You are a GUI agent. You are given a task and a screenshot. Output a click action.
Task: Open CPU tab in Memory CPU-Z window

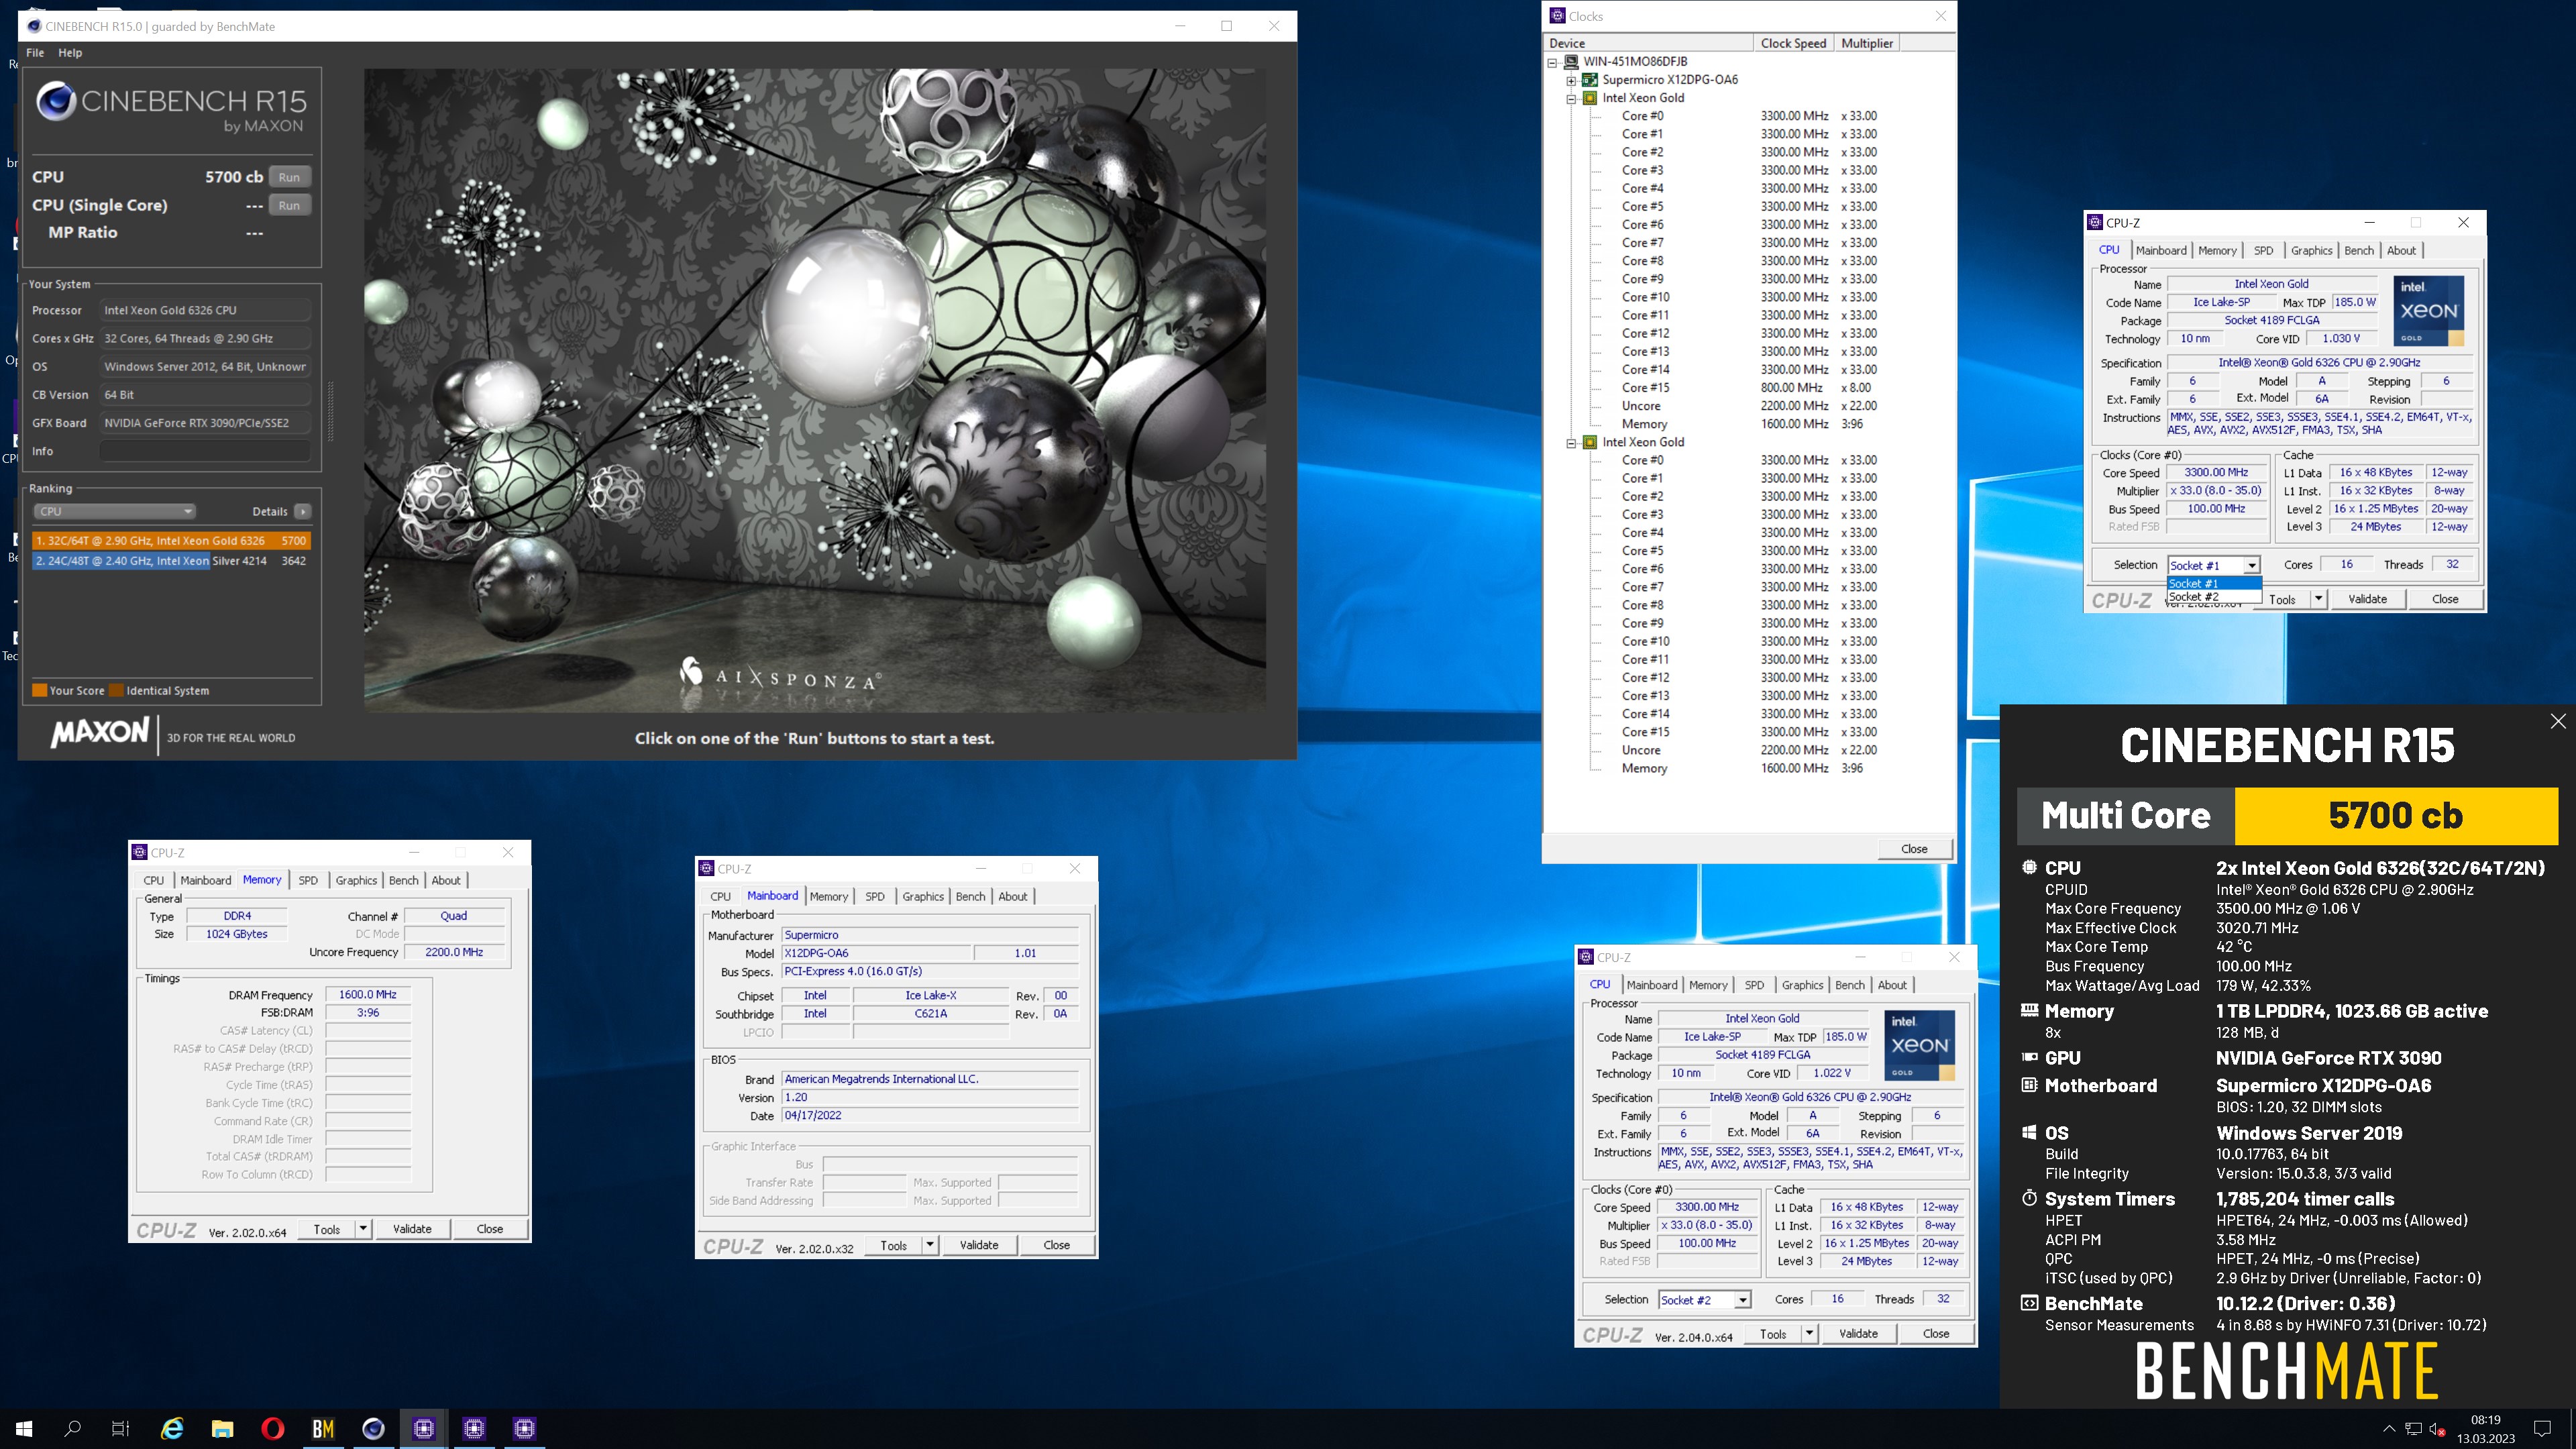pyautogui.click(x=153, y=880)
